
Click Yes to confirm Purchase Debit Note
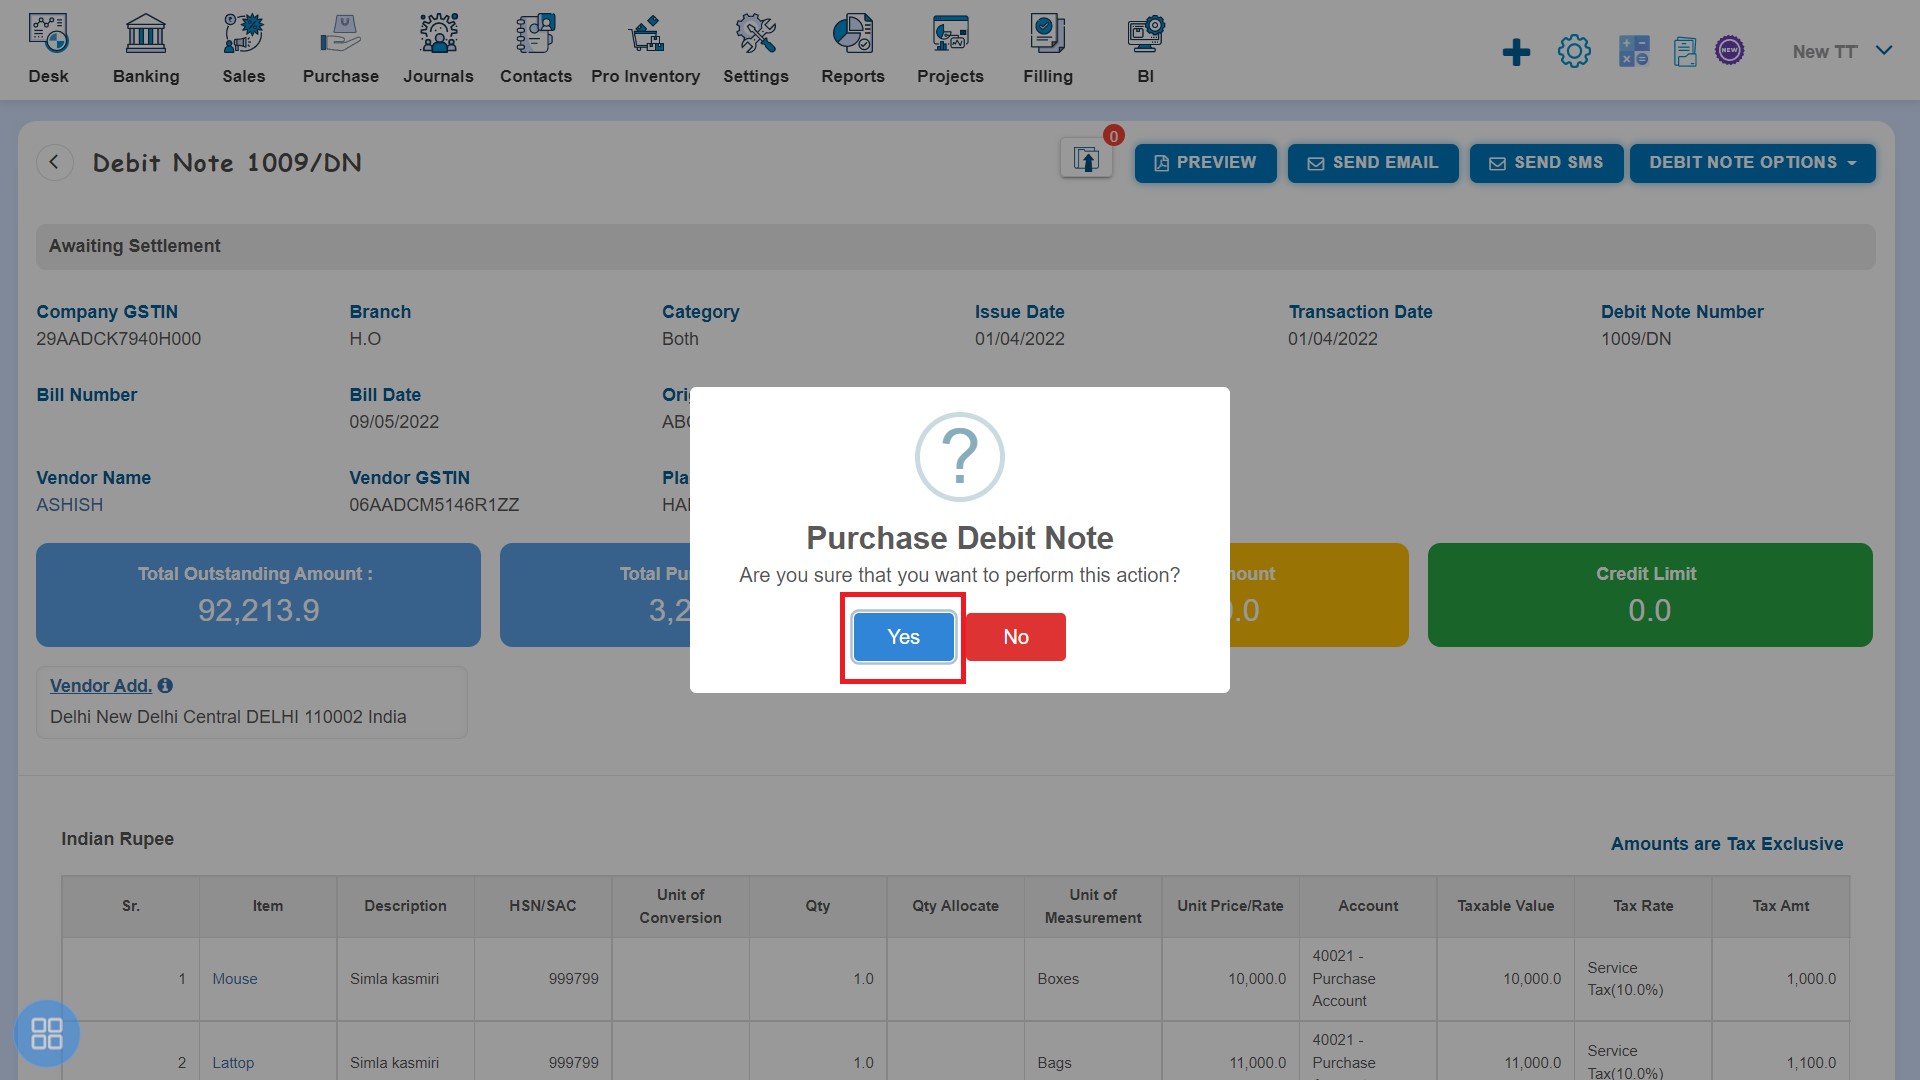[x=903, y=636]
